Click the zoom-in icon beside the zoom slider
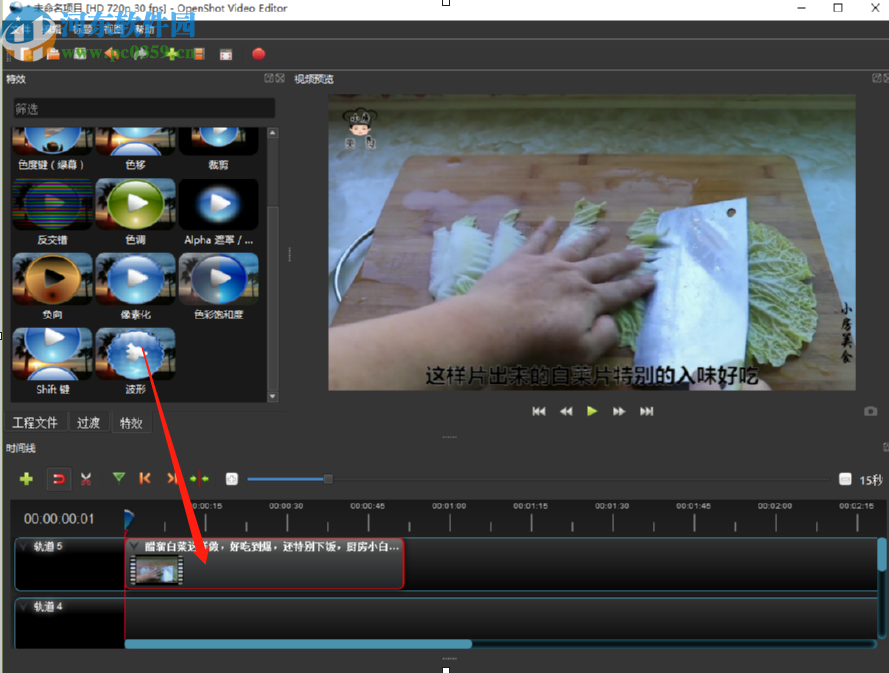 pyautogui.click(x=232, y=479)
